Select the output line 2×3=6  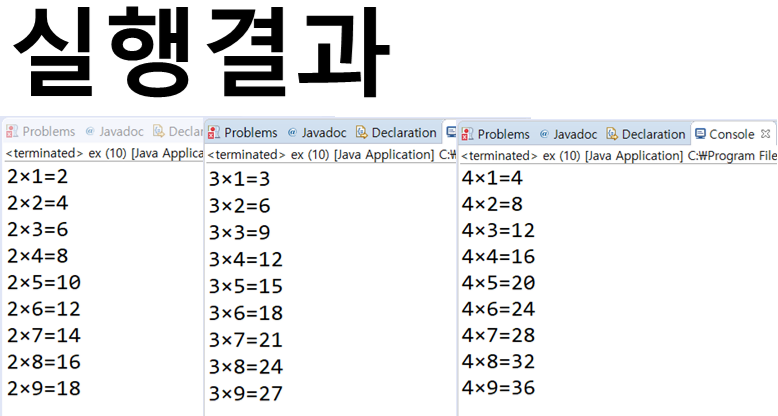[x=38, y=230]
